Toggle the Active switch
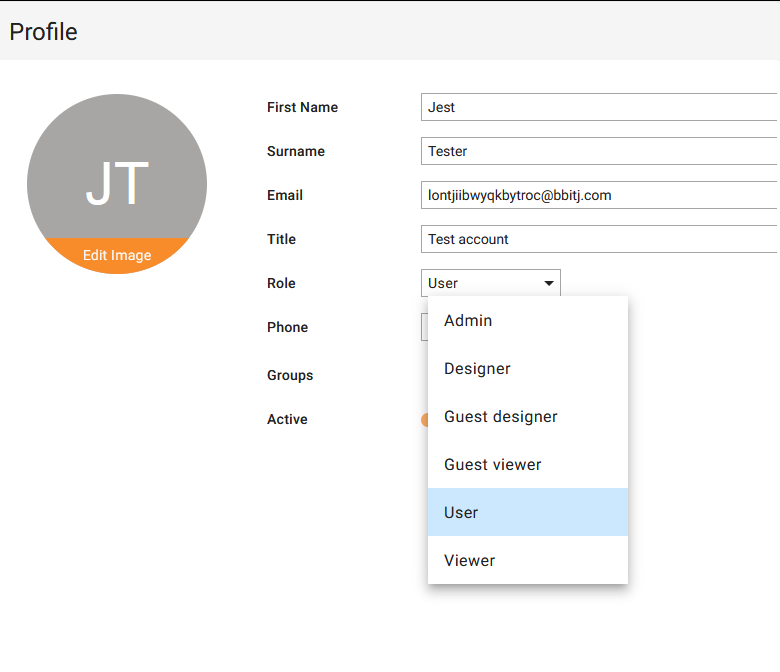Image resolution: width=780 pixels, height=672 pixels. tap(424, 420)
